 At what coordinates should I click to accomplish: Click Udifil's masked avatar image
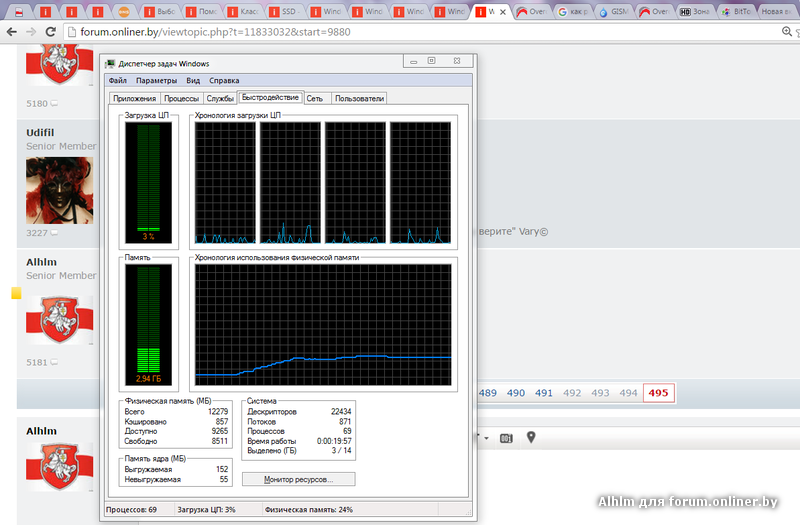click(x=61, y=190)
